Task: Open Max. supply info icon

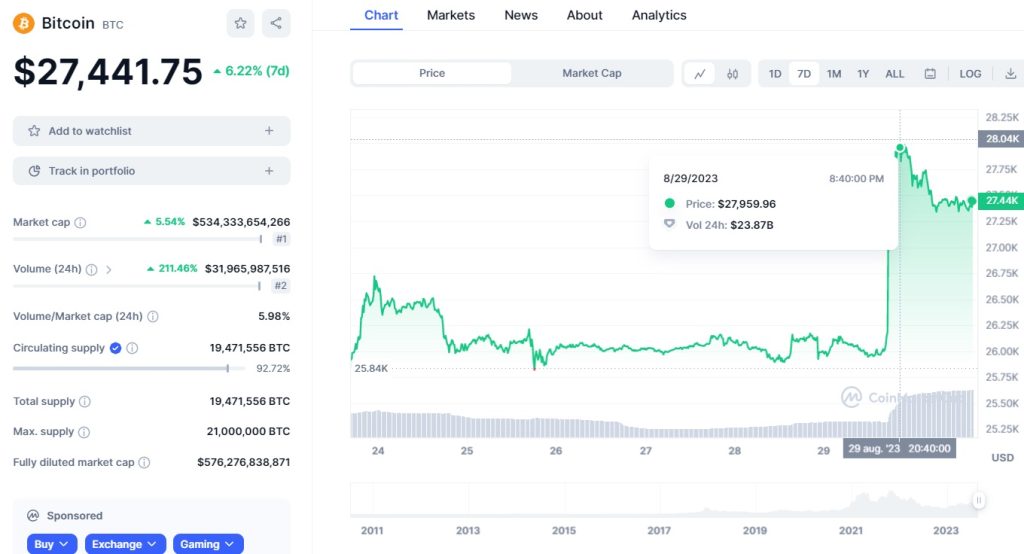Action: point(84,432)
